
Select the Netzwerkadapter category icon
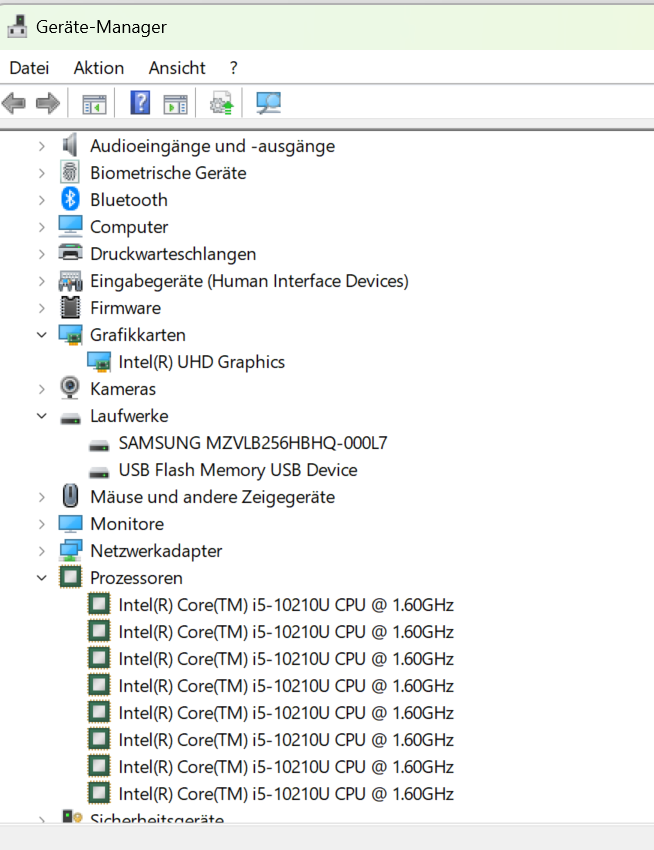70,550
